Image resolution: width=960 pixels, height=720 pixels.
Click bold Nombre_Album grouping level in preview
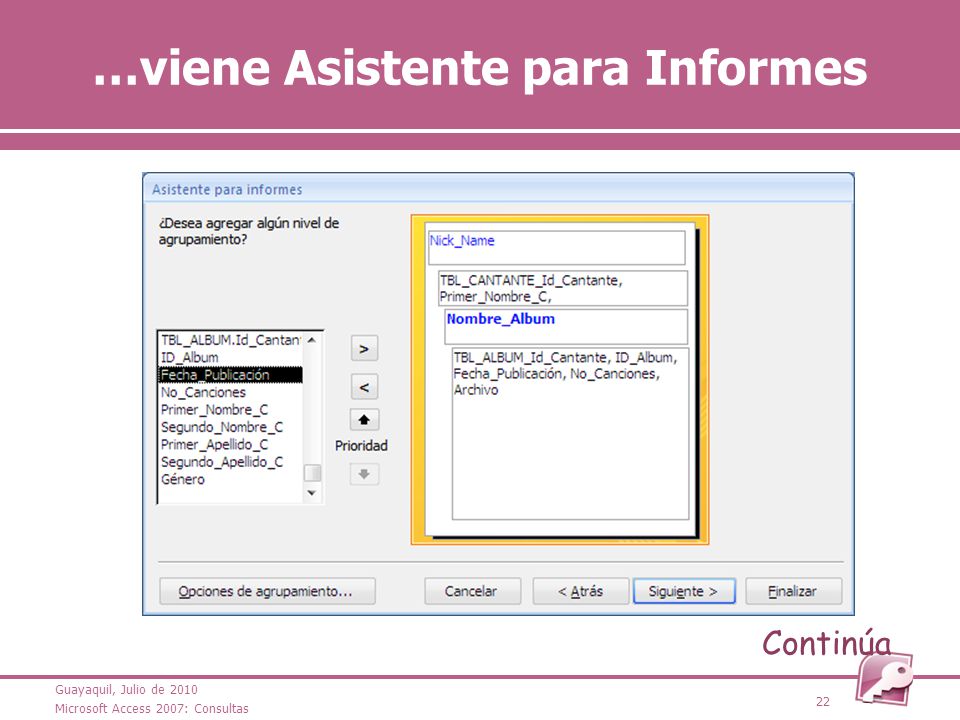pyautogui.click(x=566, y=326)
